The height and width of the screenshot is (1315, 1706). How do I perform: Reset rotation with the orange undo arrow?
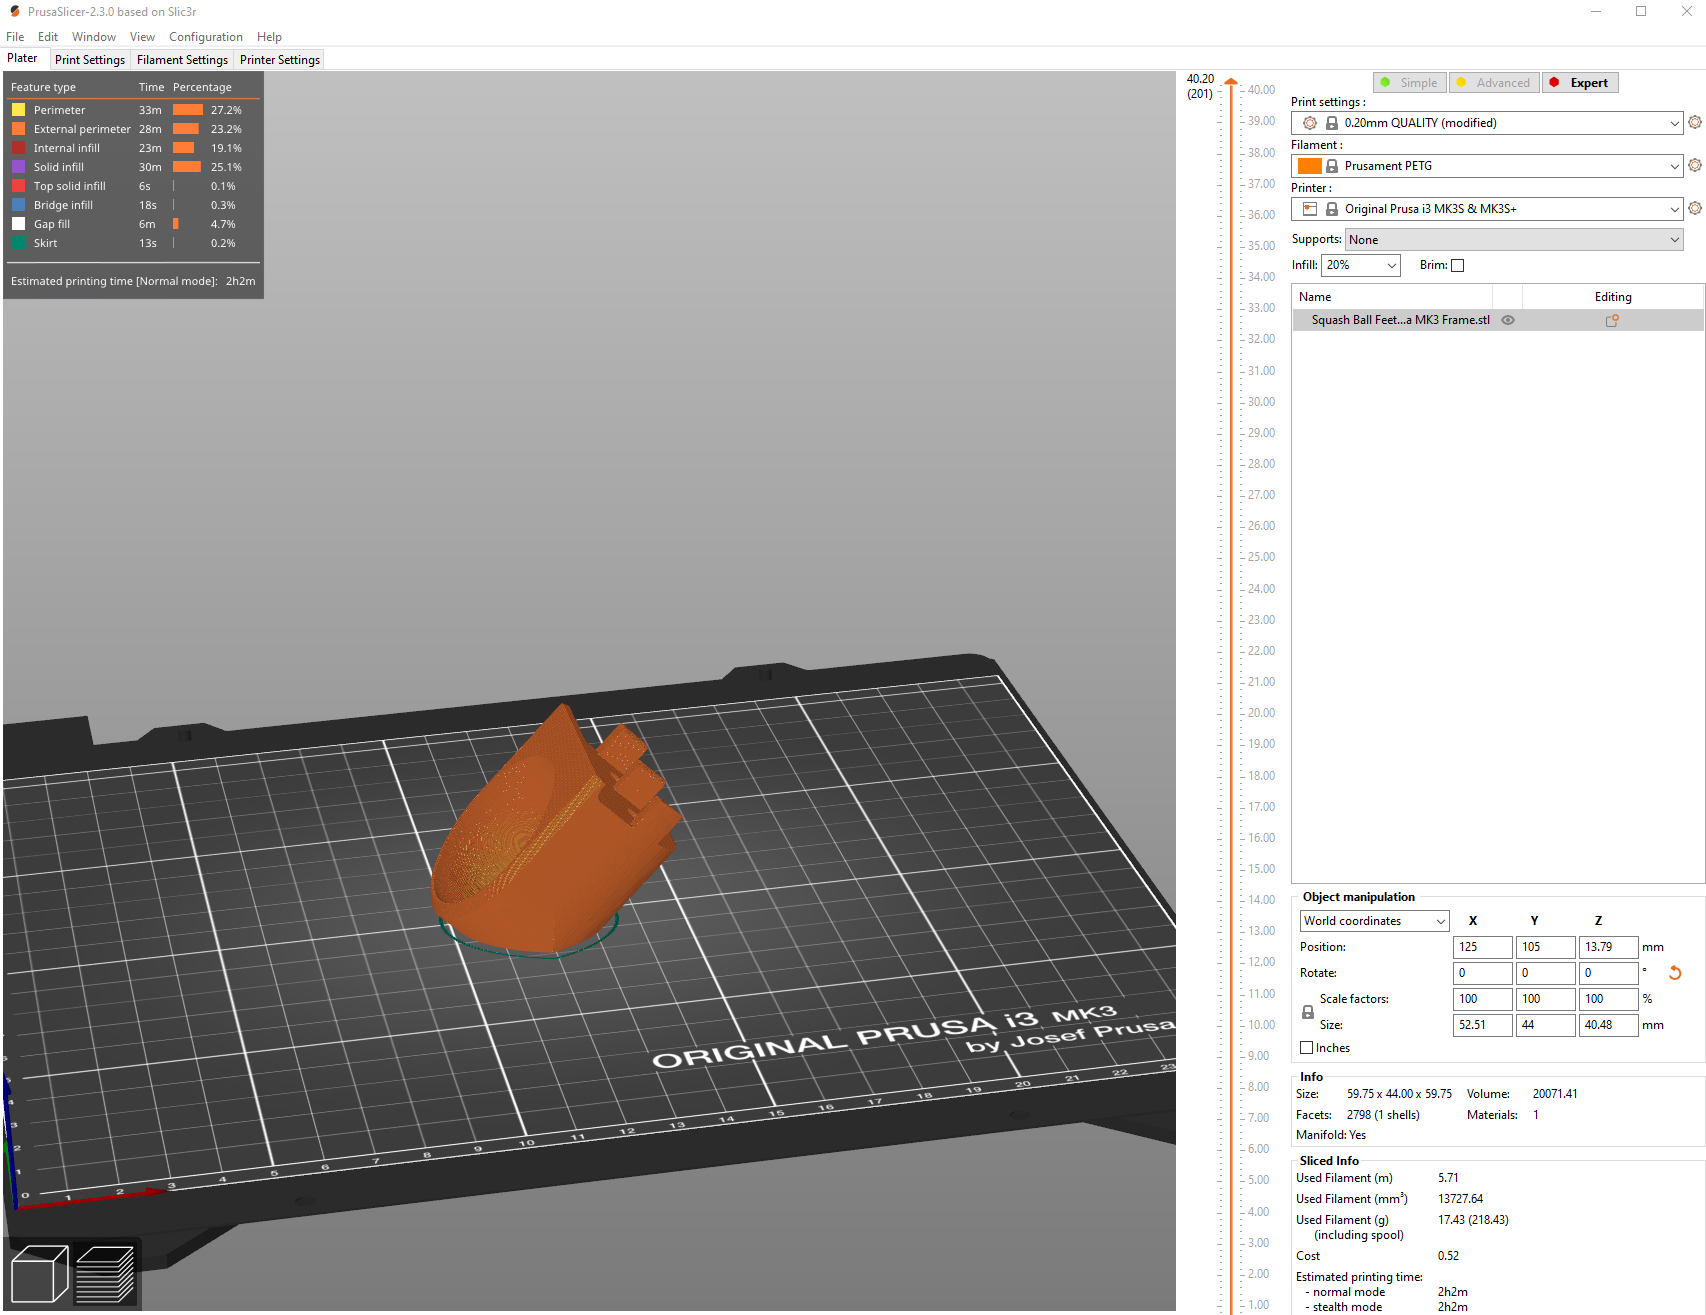pos(1674,972)
